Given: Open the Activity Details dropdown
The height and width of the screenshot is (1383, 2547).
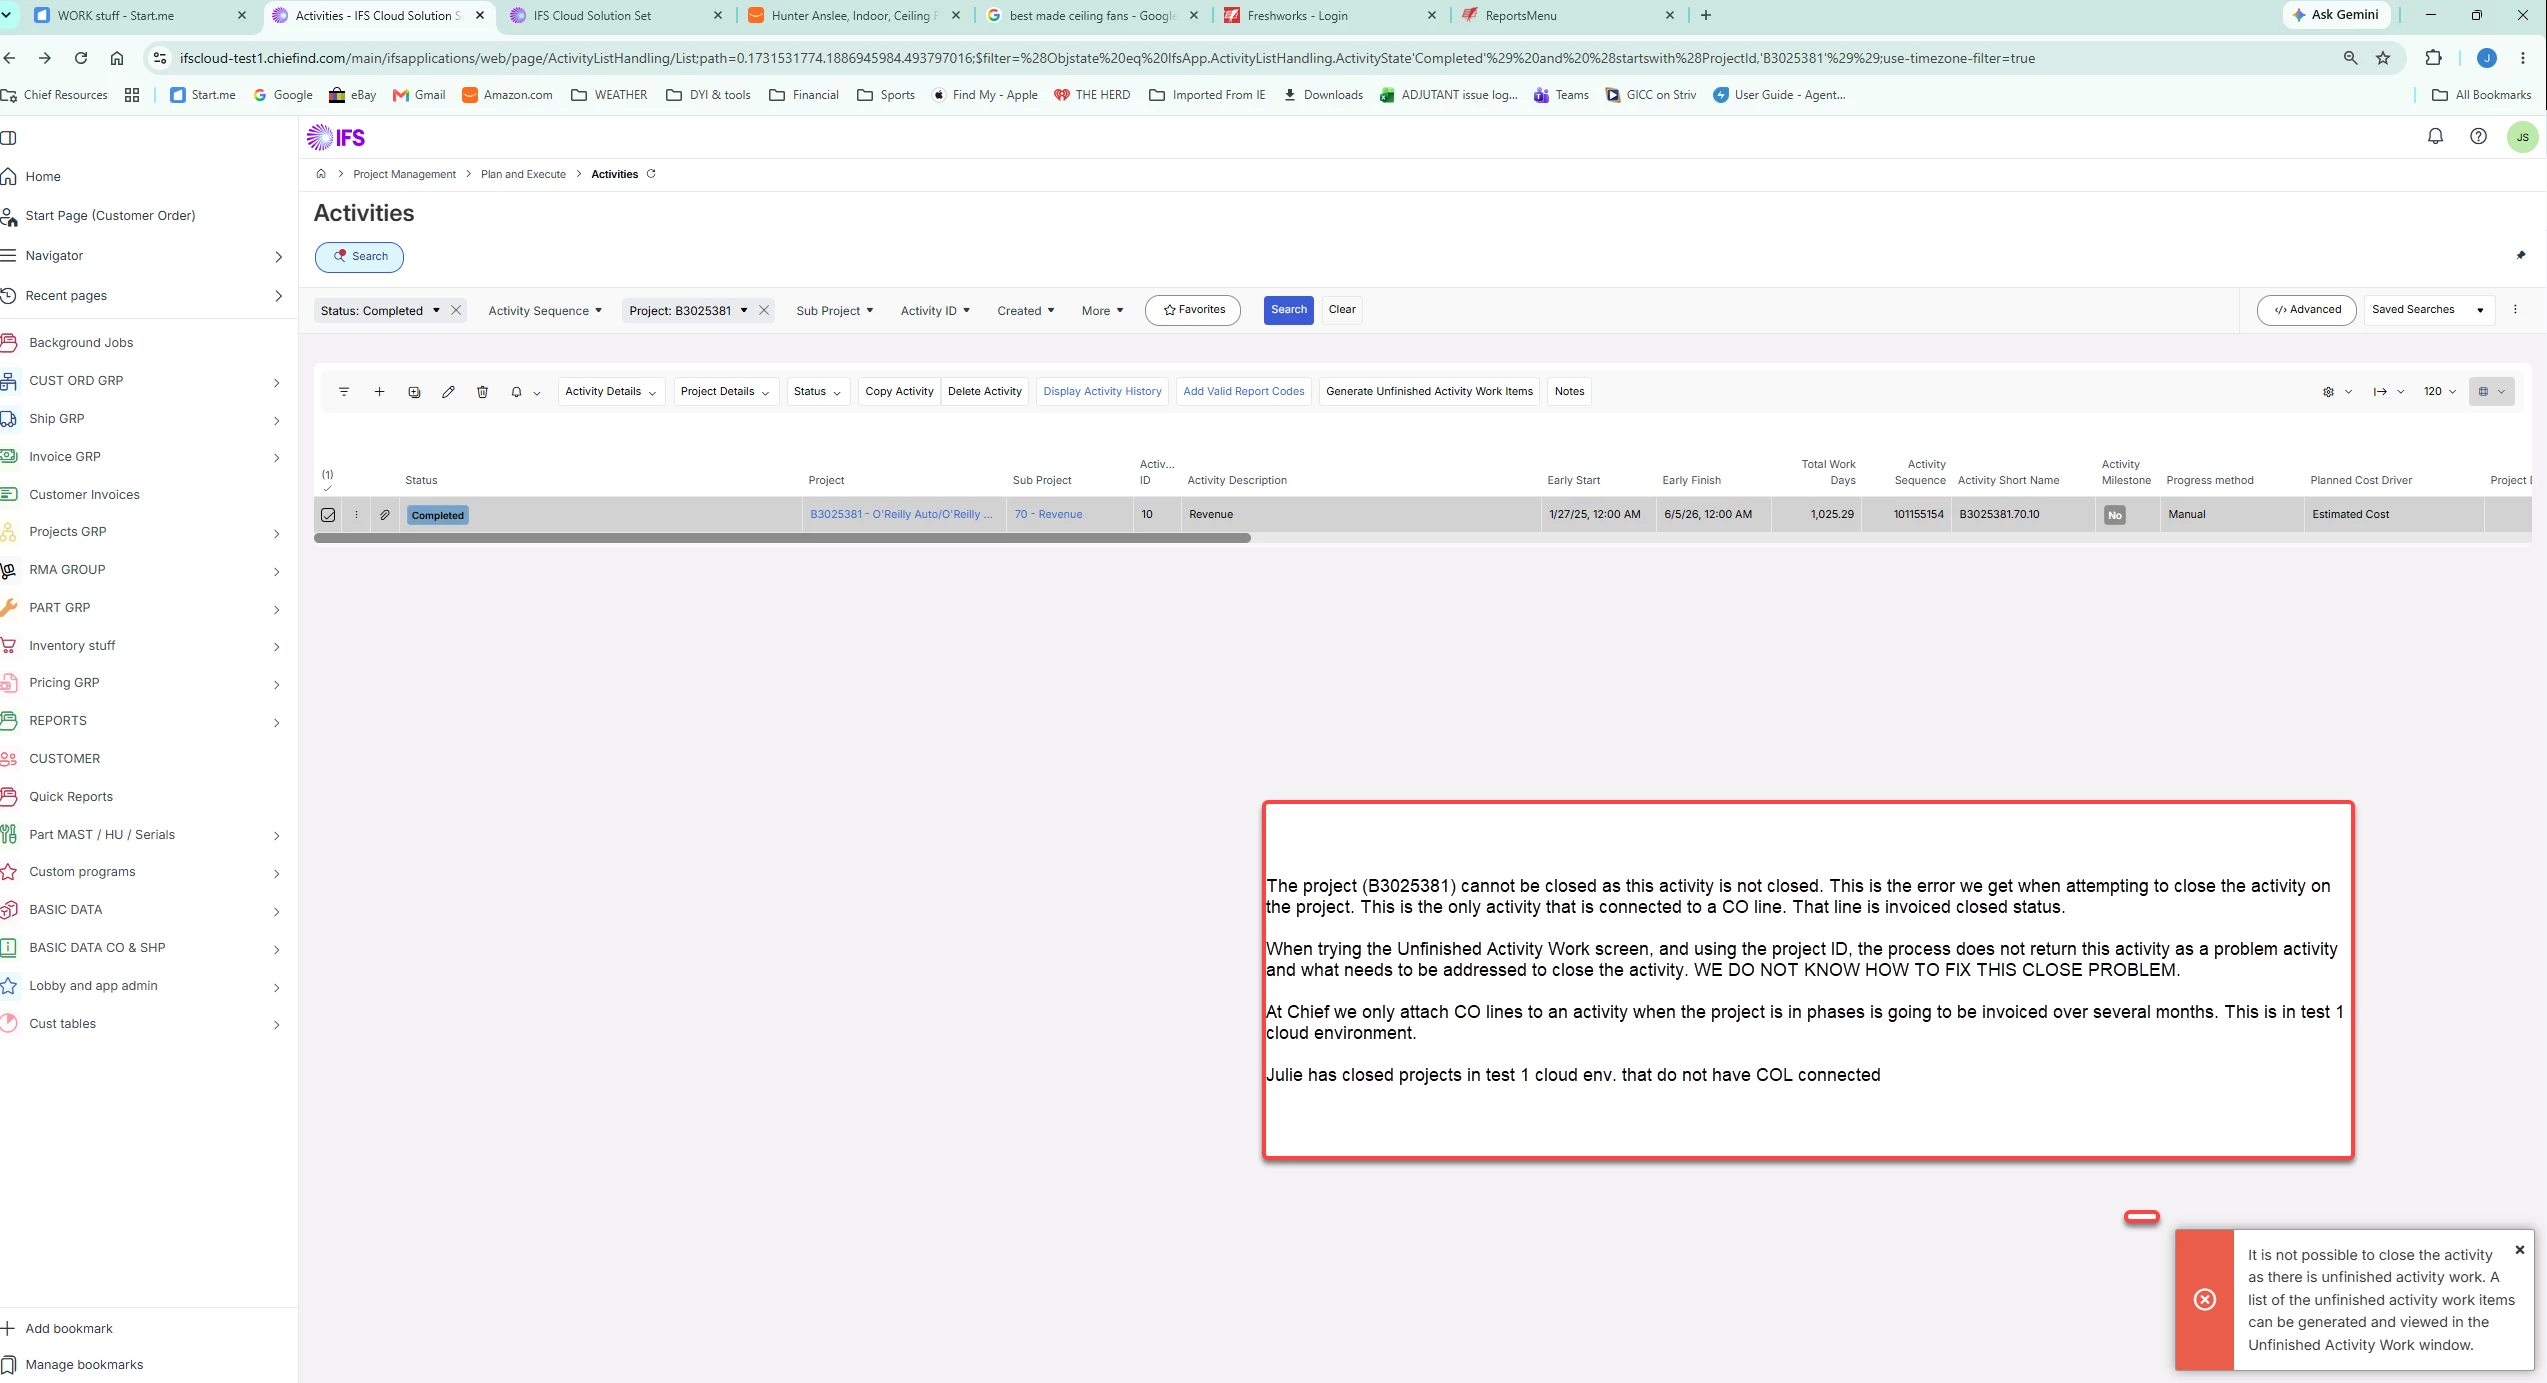Looking at the screenshot, I should tap(610, 392).
